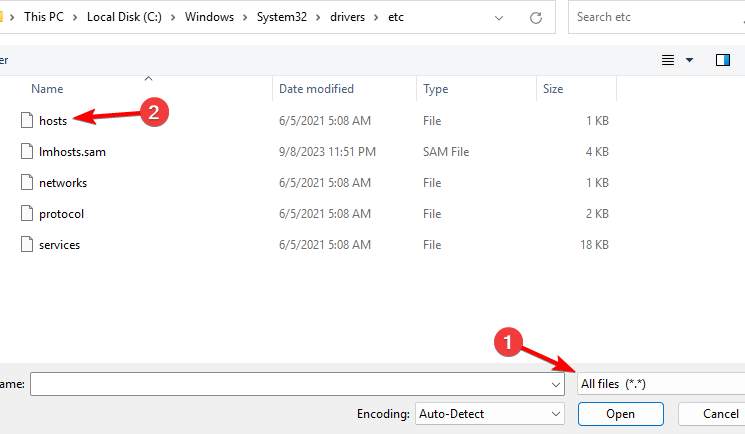The image size is (745, 434).
Task: Sort by Date modified column
Action: [x=316, y=89]
